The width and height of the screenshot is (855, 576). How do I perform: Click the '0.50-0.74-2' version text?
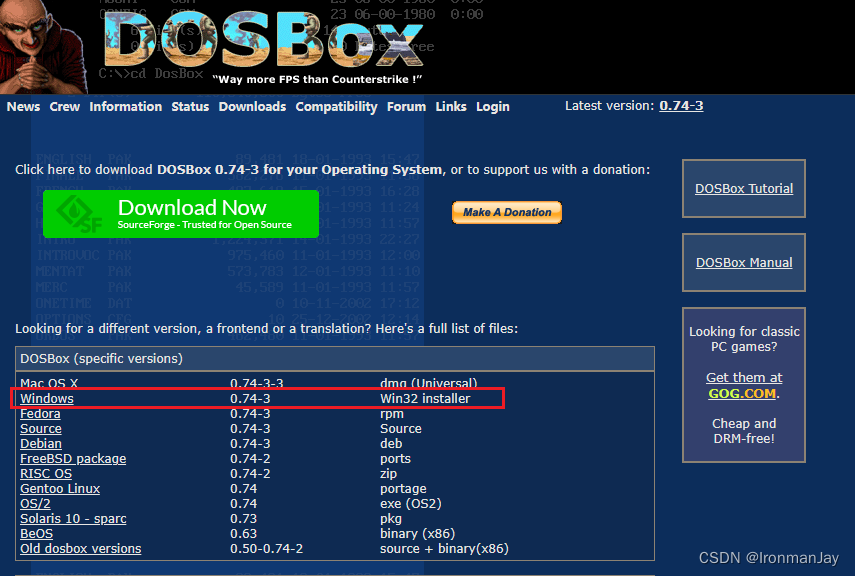tap(267, 549)
